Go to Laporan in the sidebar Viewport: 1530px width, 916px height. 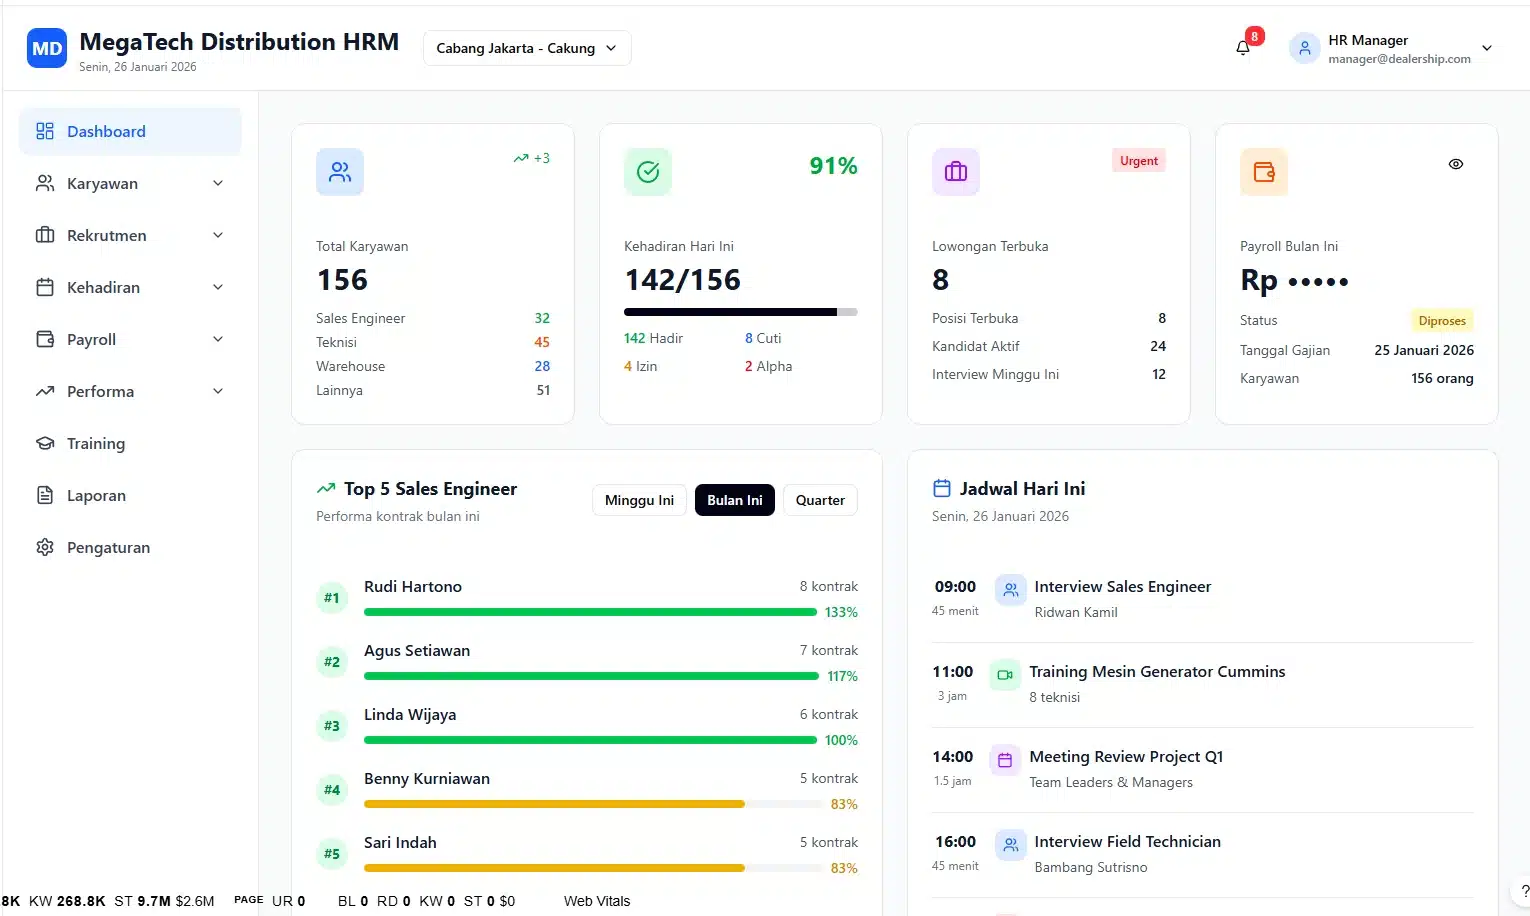pyautogui.click(x=96, y=495)
